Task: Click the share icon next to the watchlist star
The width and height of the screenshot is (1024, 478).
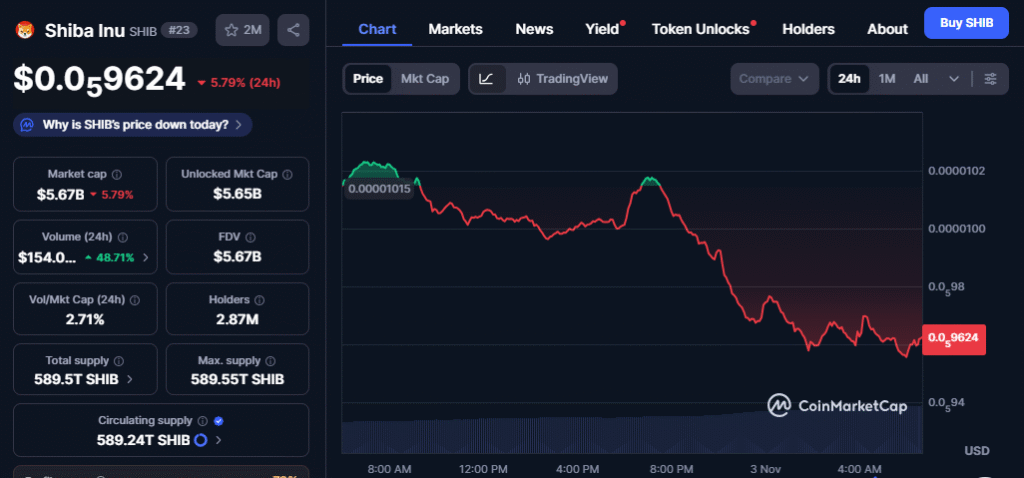Action: click(293, 30)
